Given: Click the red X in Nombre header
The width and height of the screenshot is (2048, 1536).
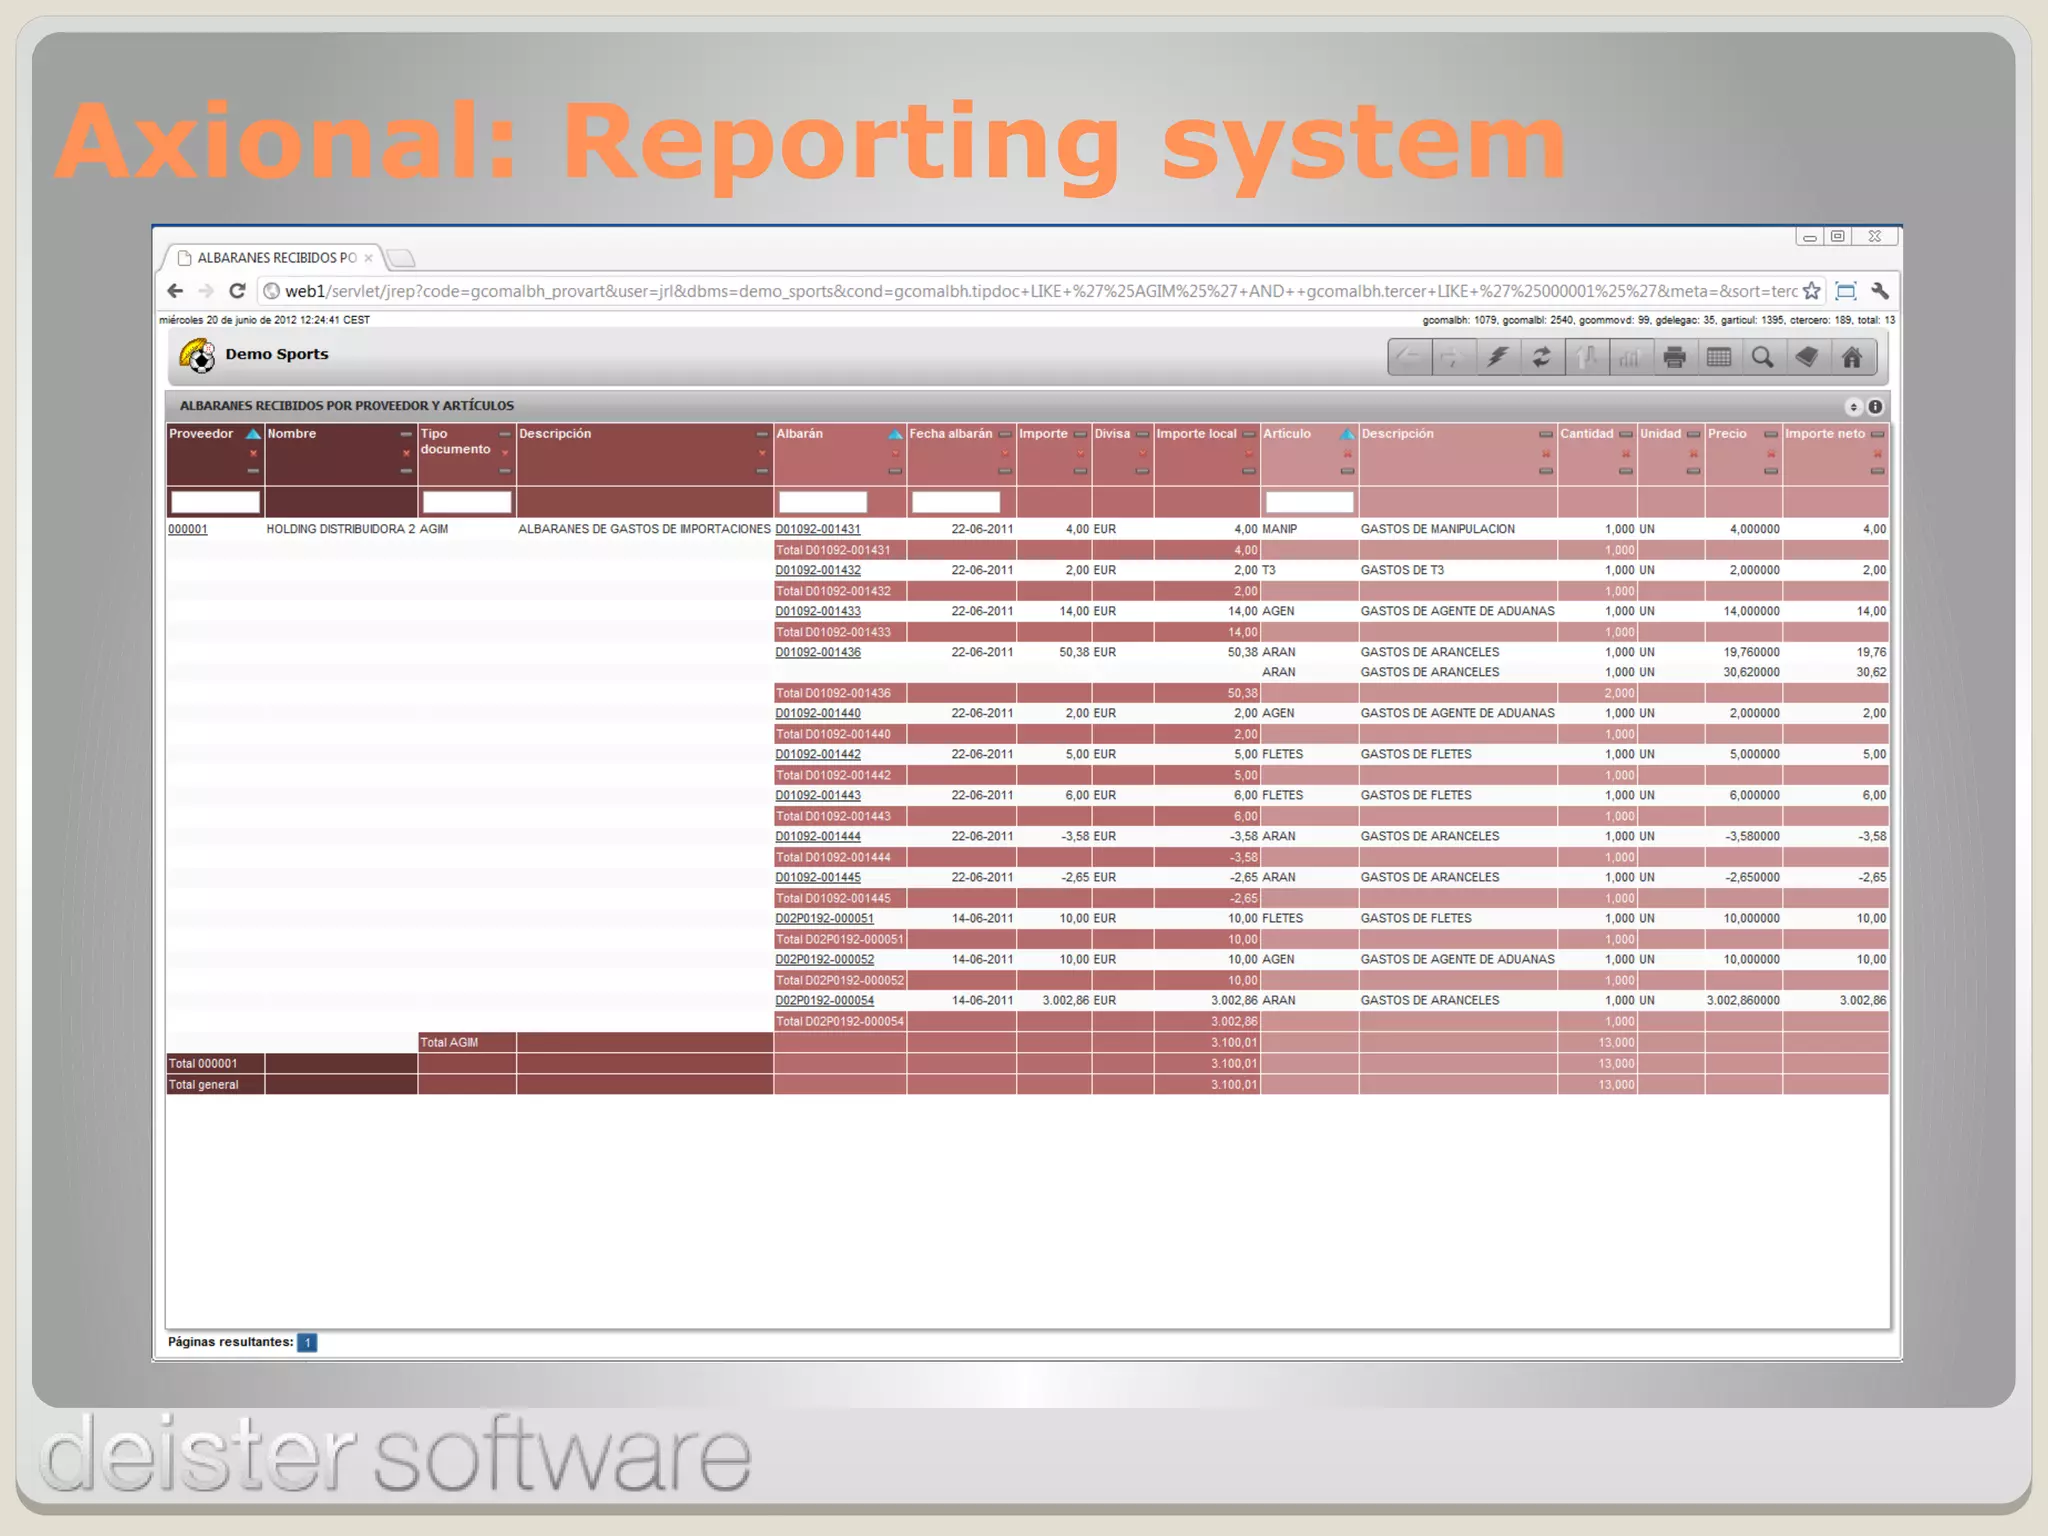Looking at the screenshot, I should tap(406, 454).
